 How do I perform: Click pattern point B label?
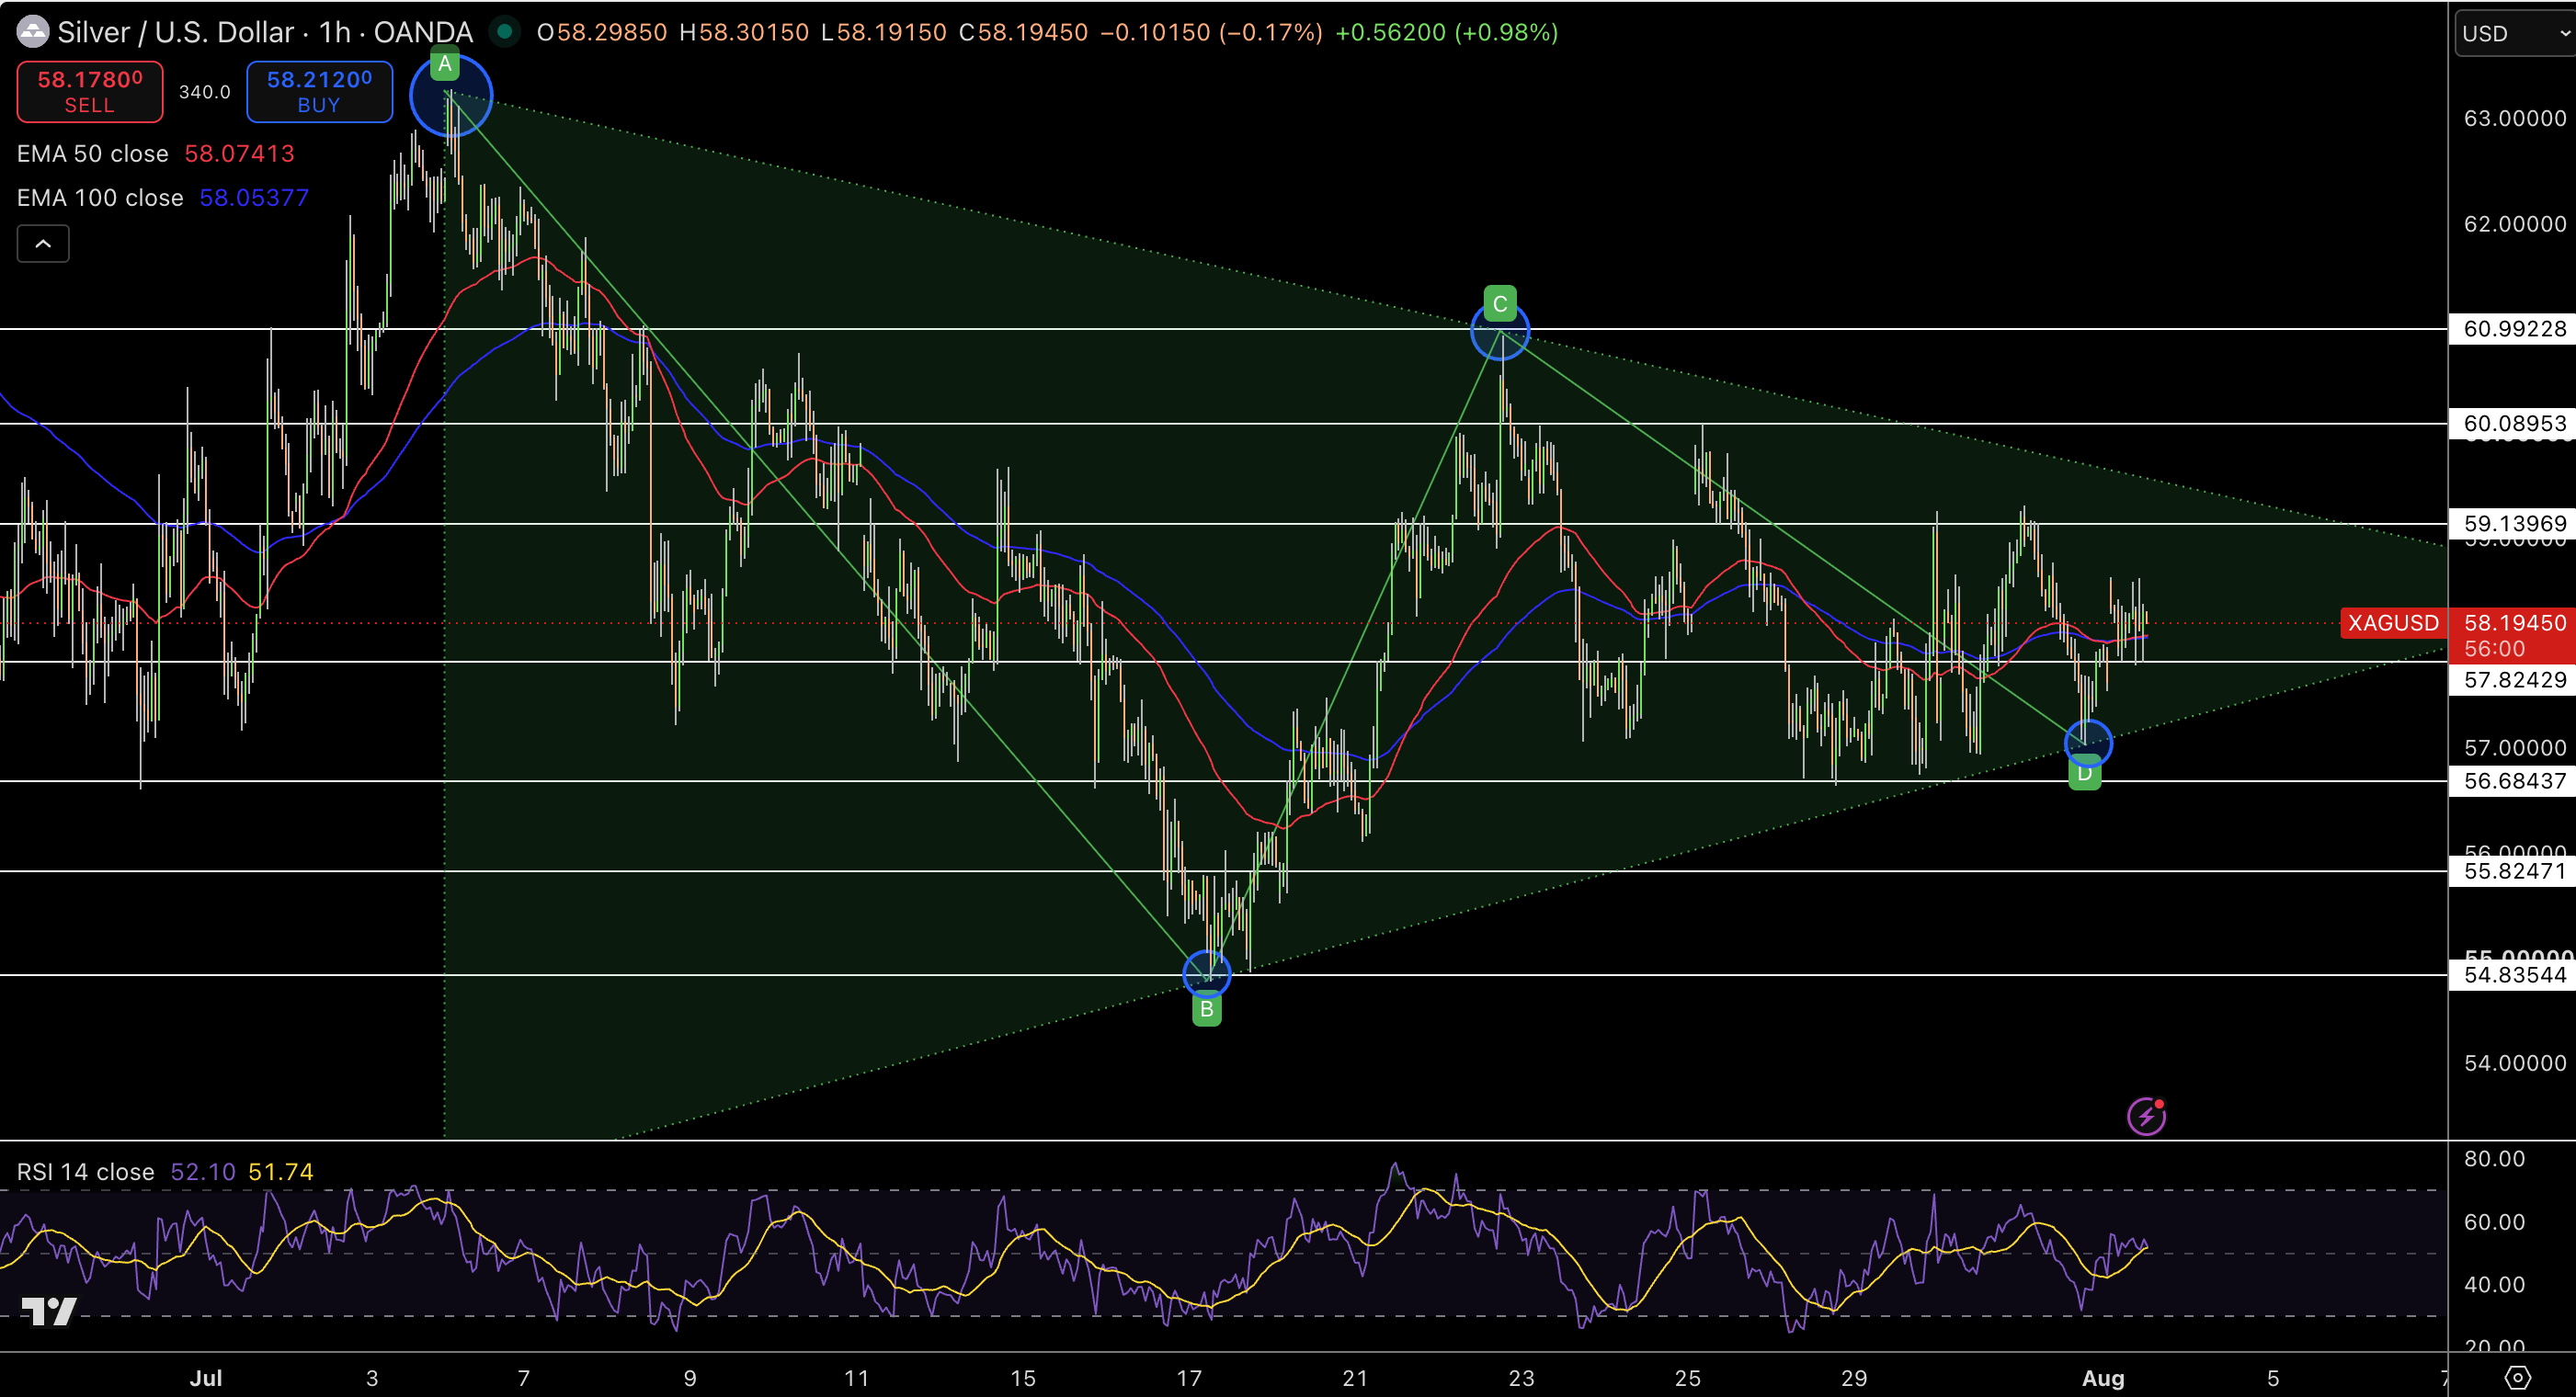pos(1207,1009)
